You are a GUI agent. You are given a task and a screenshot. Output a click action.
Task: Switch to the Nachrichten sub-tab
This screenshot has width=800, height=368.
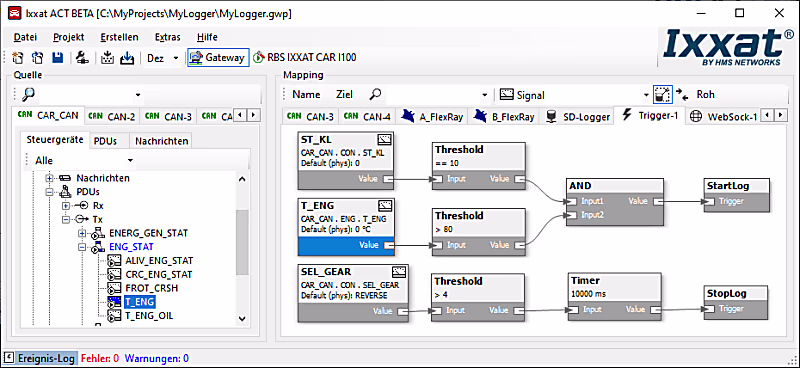point(161,141)
